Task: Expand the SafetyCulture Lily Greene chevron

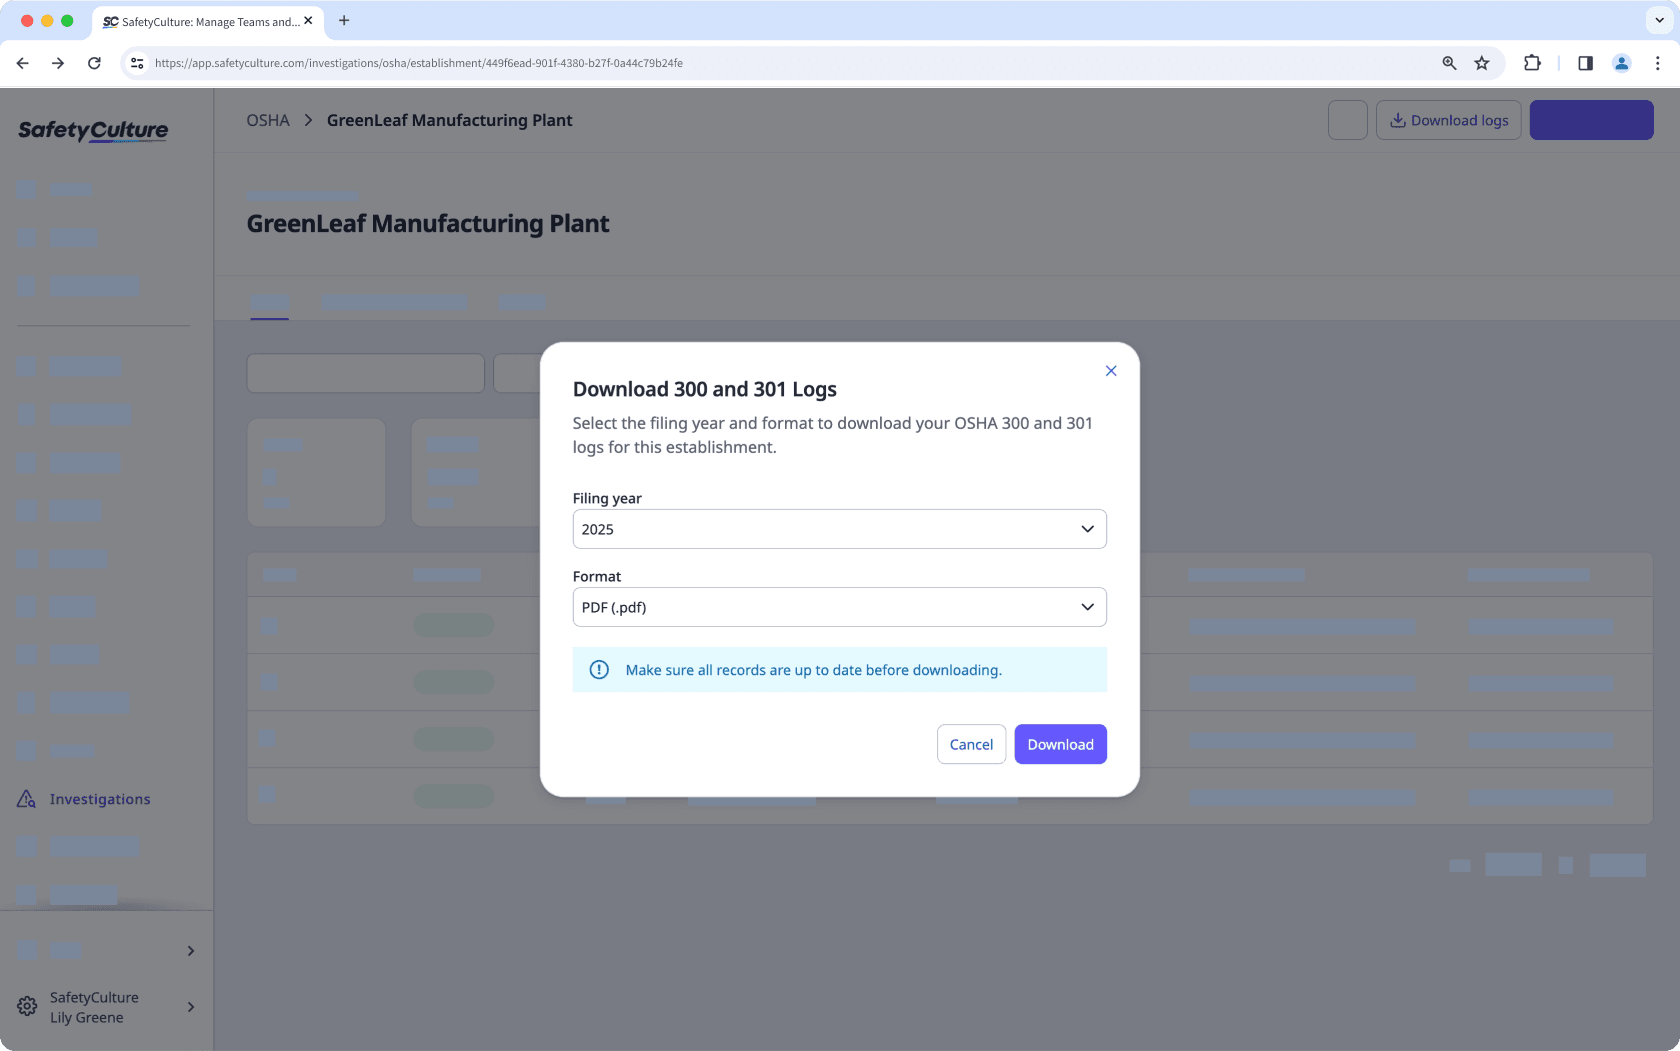Action: (189, 1007)
